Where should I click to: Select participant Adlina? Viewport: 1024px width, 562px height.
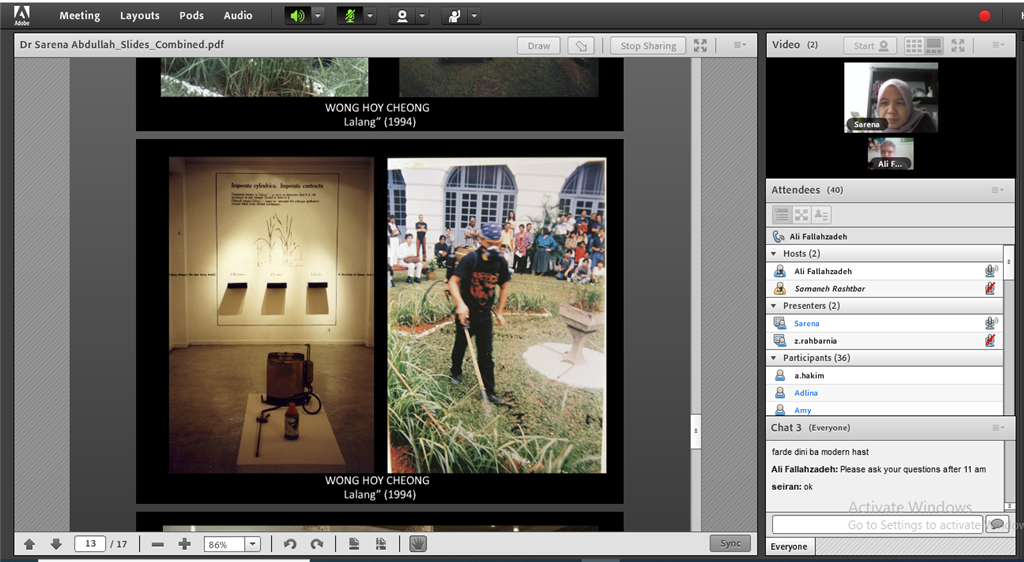(885, 393)
